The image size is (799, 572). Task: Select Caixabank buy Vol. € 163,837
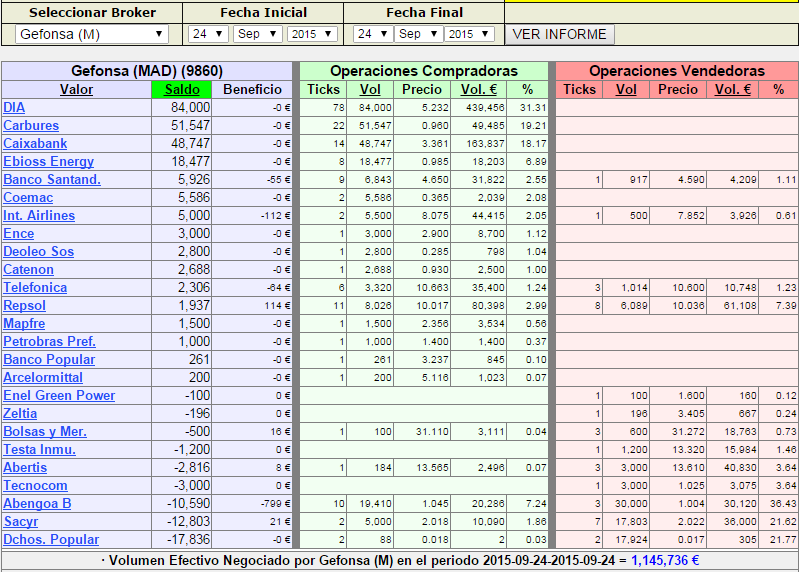click(x=485, y=144)
